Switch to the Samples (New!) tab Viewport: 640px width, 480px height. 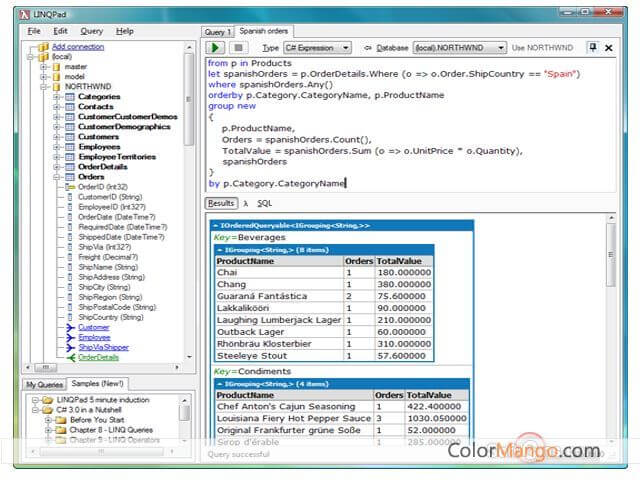point(97,384)
